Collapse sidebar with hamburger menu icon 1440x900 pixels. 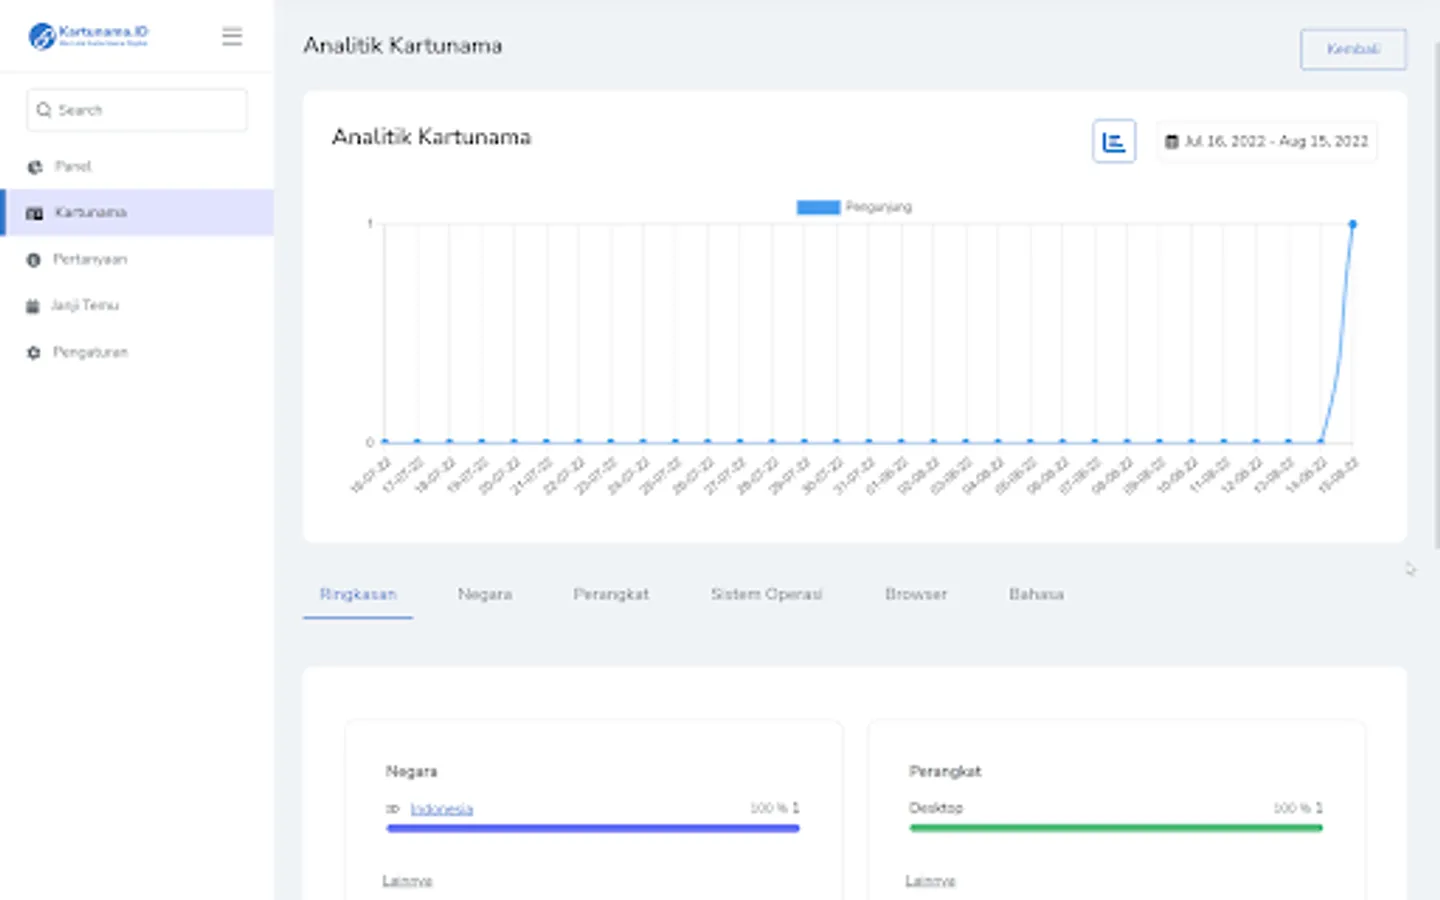click(232, 37)
